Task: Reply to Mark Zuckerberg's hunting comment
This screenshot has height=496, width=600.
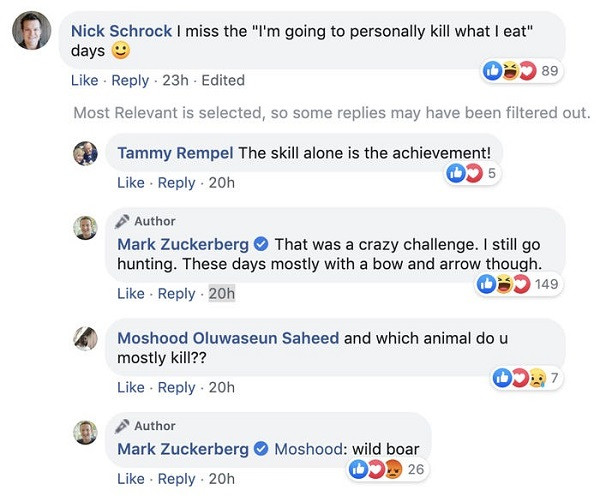Action: pos(176,293)
